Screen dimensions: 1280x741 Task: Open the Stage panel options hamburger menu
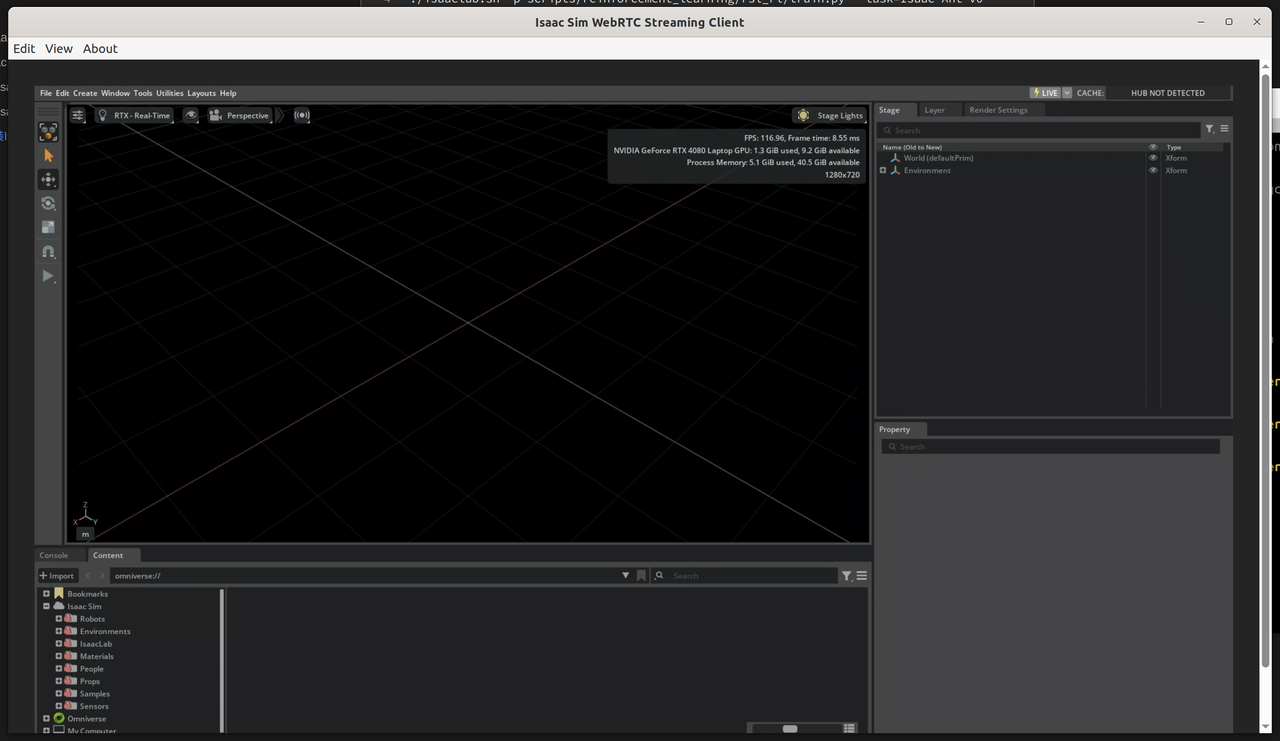[1224, 129]
